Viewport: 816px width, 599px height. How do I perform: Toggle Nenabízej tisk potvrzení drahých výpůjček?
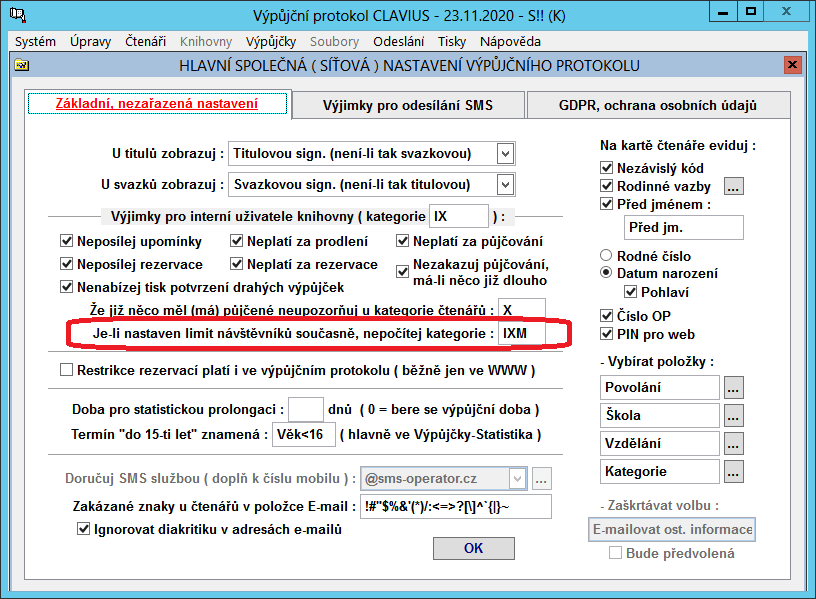point(66,287)
